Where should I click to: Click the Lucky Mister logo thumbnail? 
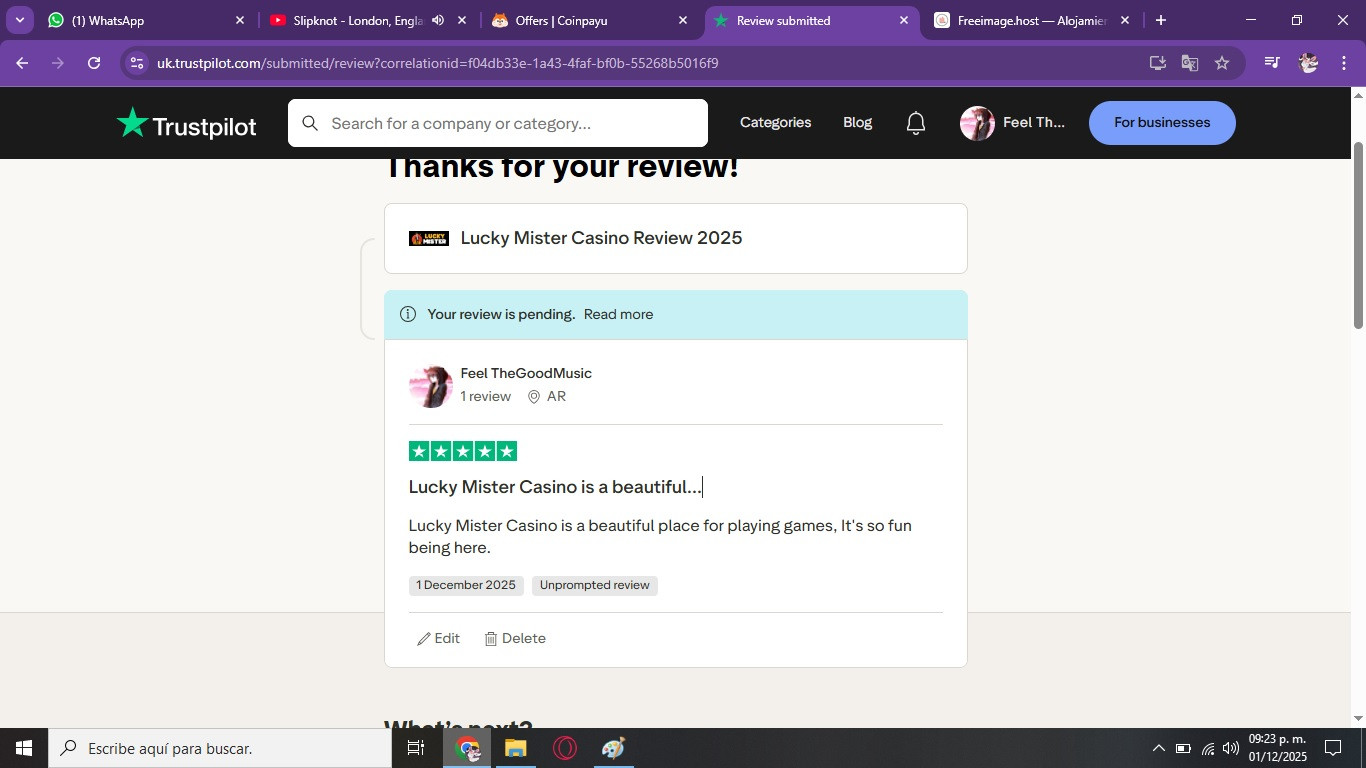click(x=429, y=238)
